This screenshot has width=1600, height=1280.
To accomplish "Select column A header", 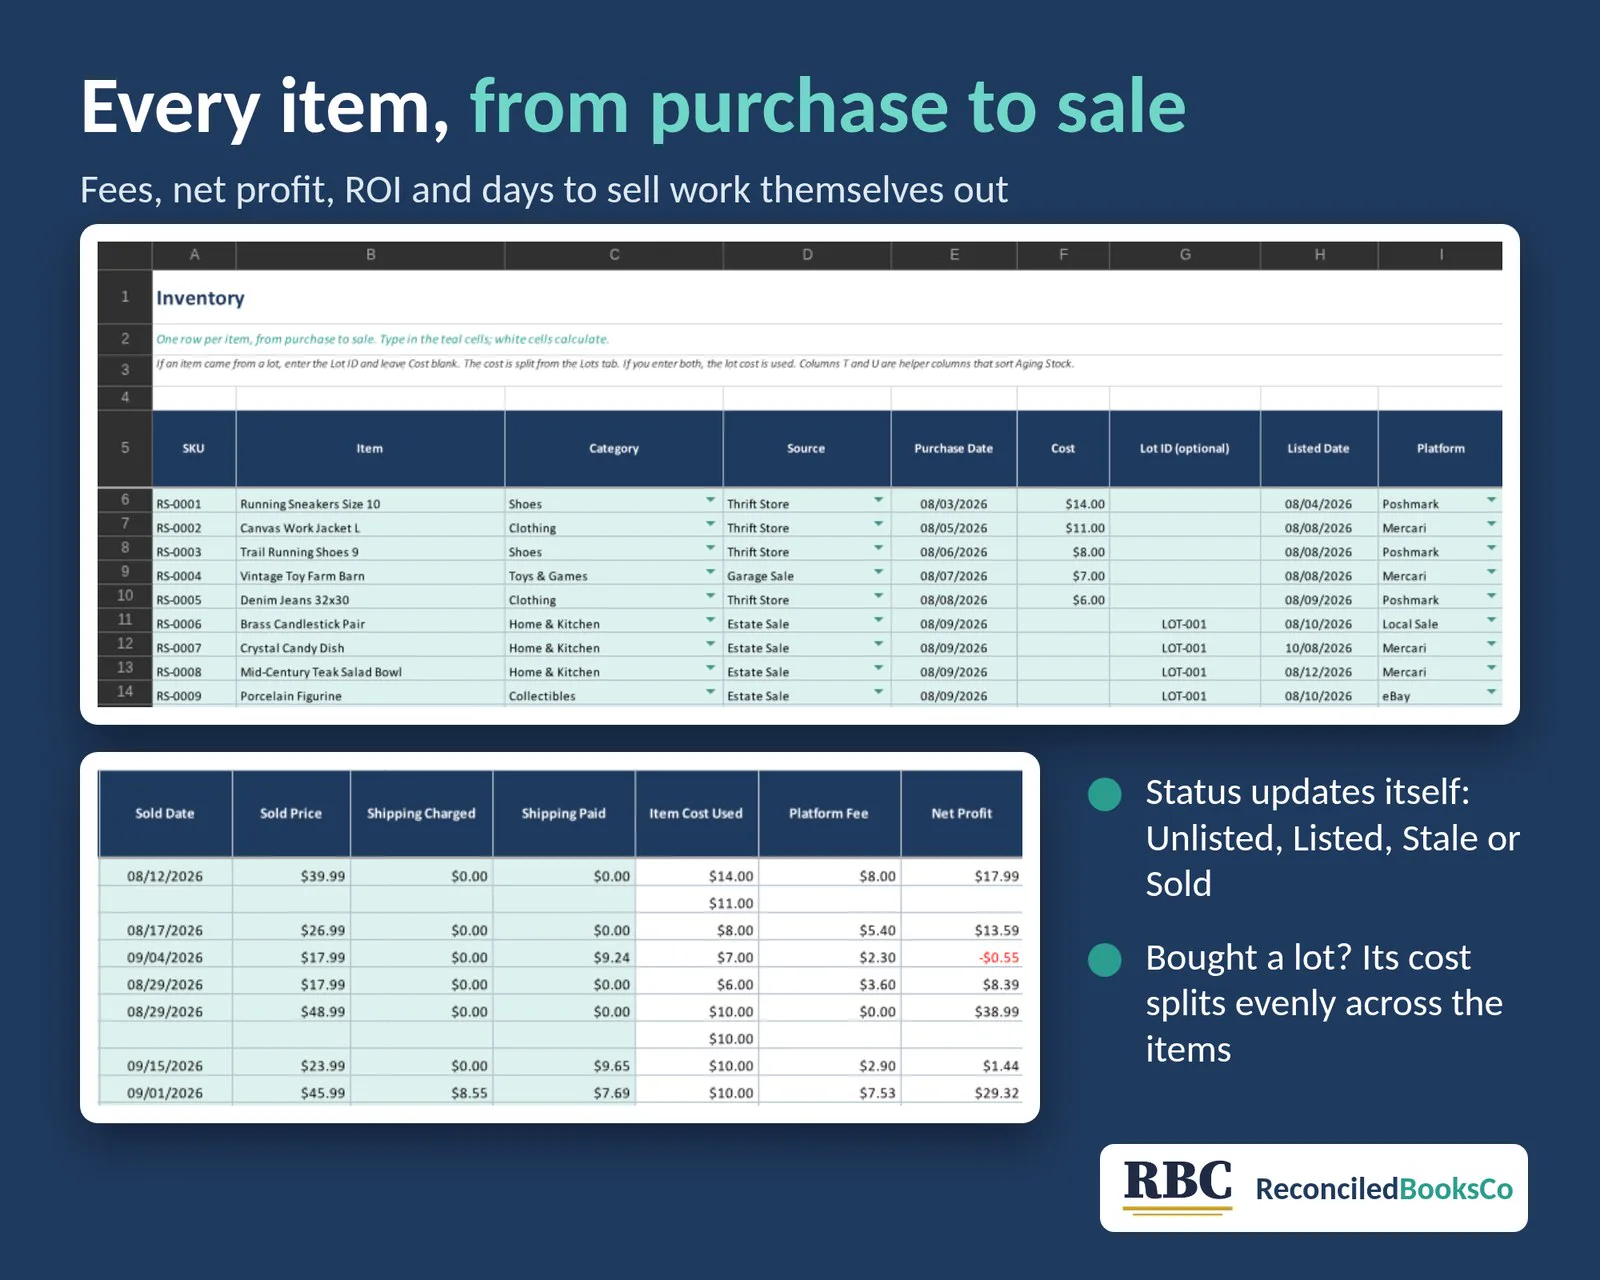I will [x=194, y=255].
